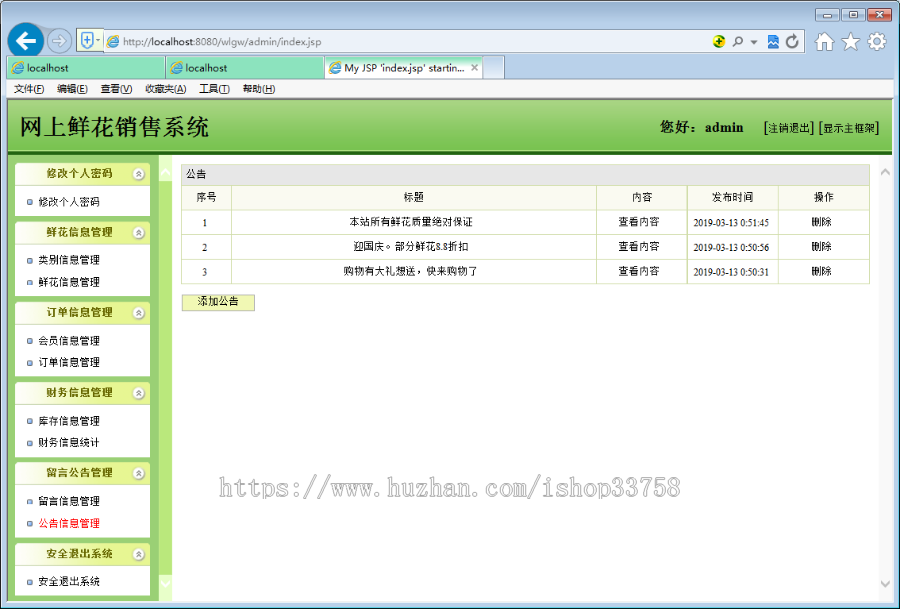Click the favicon on the My JSP tab
900x609 pixels.
click(337, 66)
